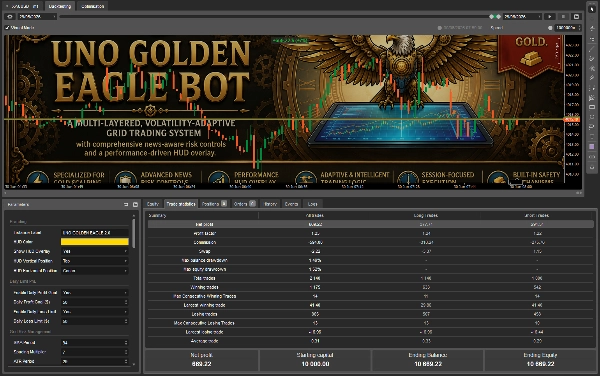Select the trend line drawing tool
Image resolution: width=600 pixels, height=376 pixels.
592,48
